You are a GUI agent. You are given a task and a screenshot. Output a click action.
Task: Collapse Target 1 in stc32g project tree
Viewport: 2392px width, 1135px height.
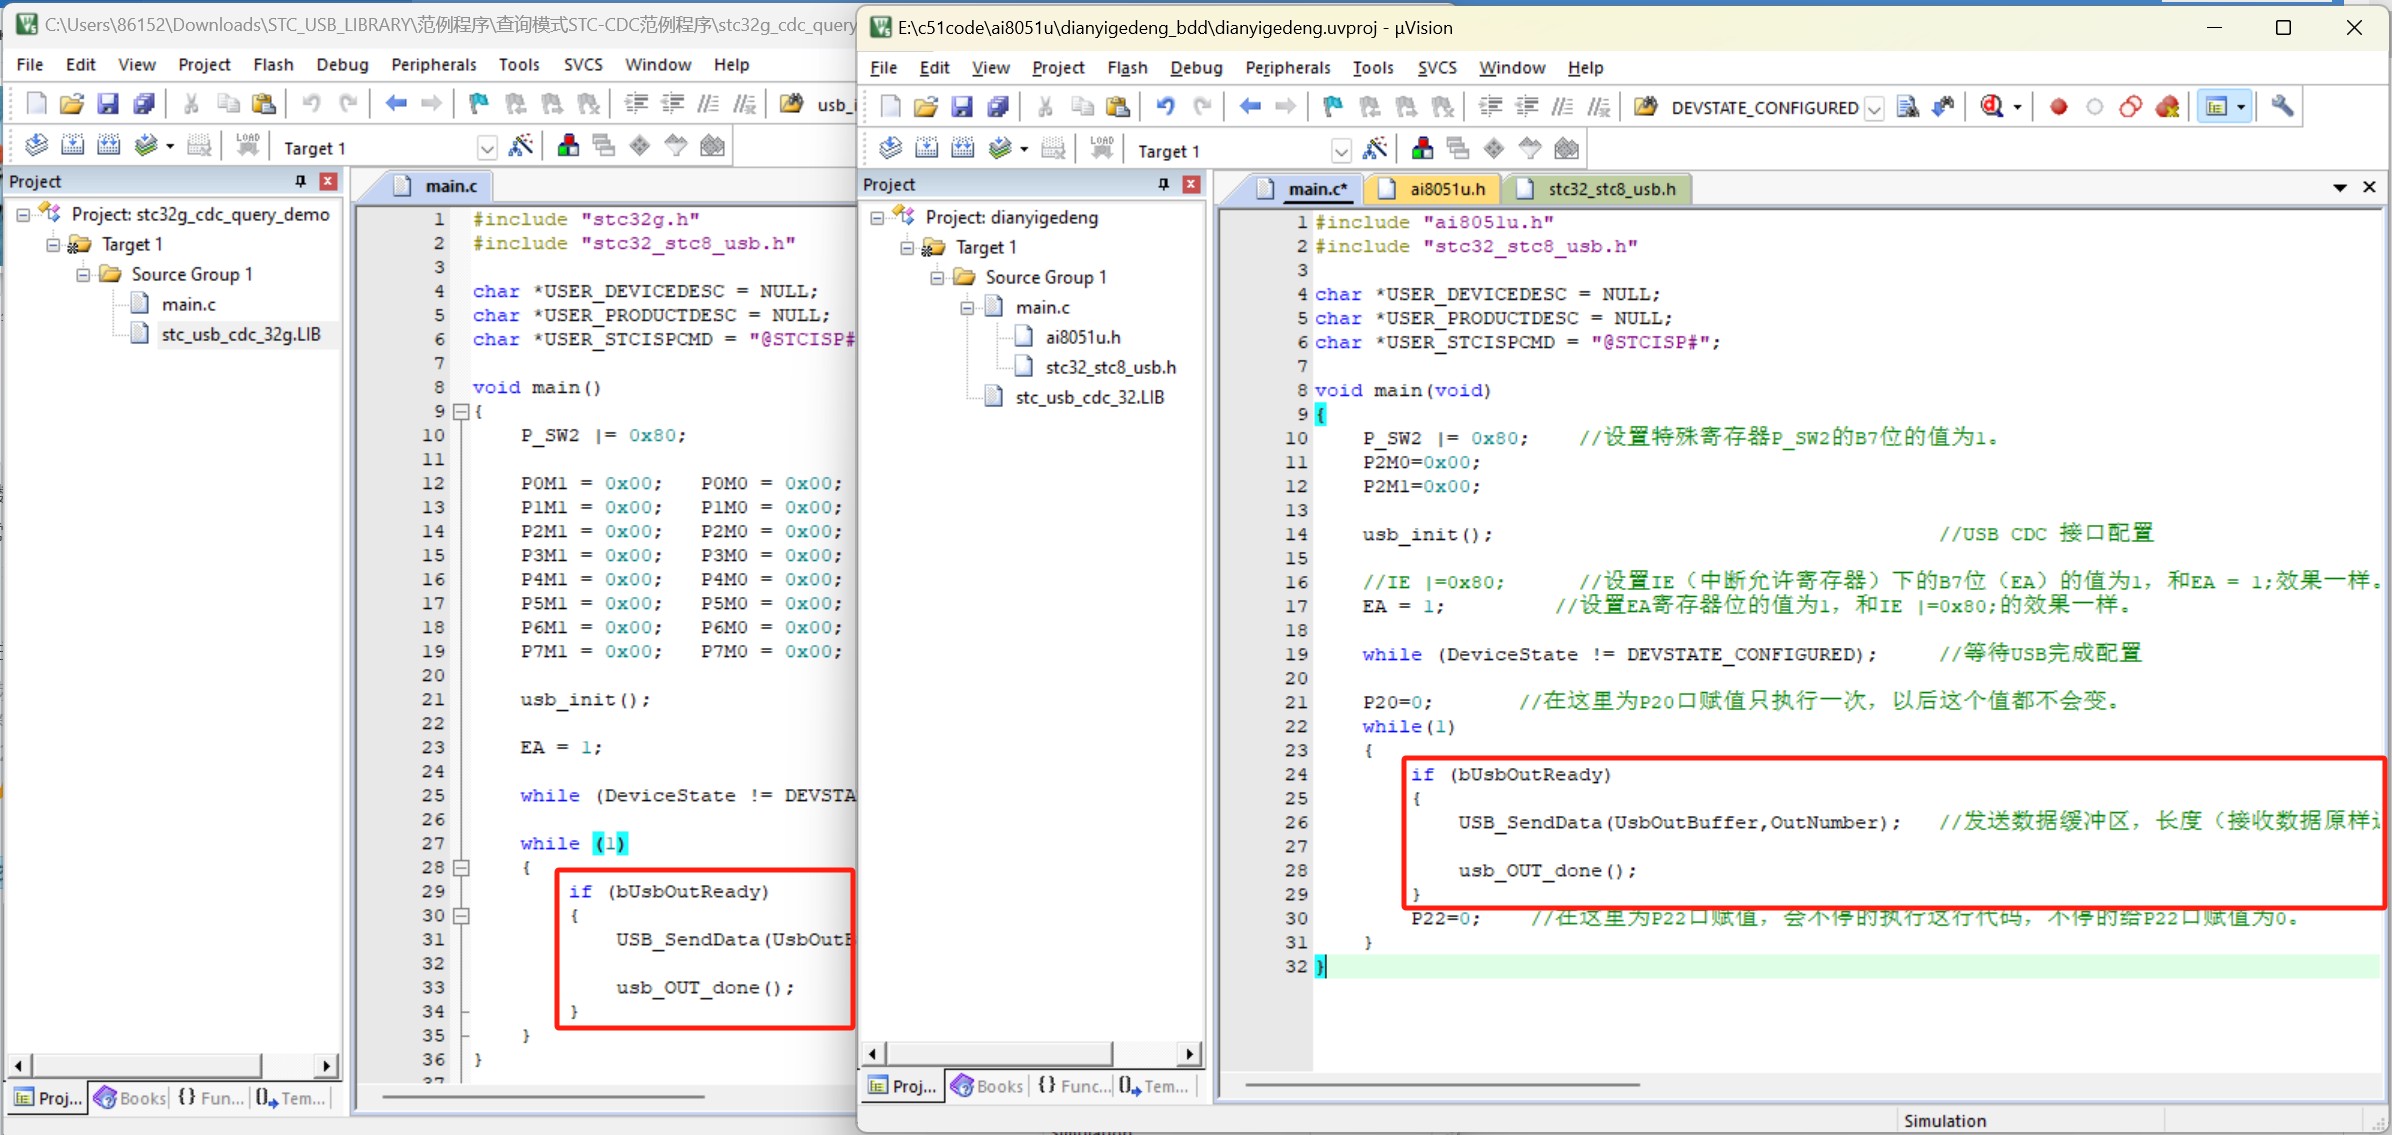[x=53, y=245]
